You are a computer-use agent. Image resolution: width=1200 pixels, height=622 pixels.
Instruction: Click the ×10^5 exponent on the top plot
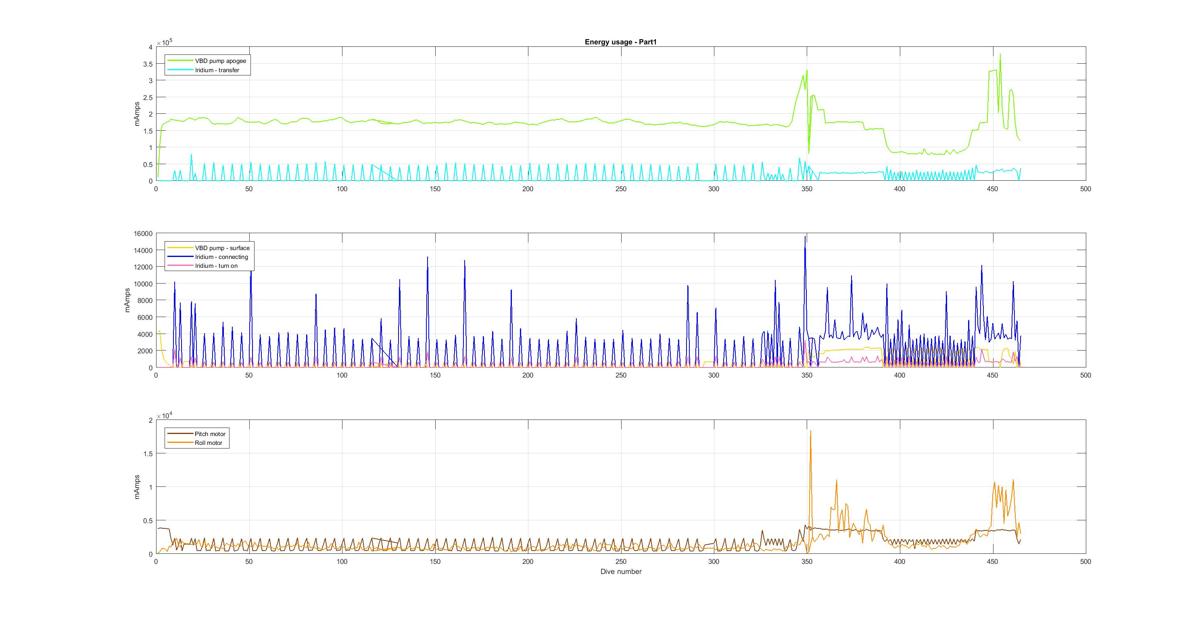[166, 41]
